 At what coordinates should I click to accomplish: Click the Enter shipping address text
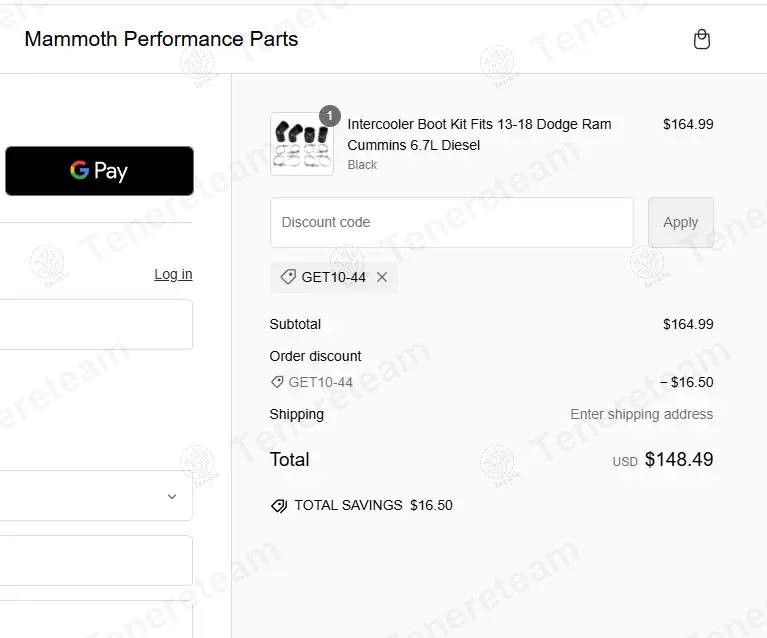click(641, 414)
